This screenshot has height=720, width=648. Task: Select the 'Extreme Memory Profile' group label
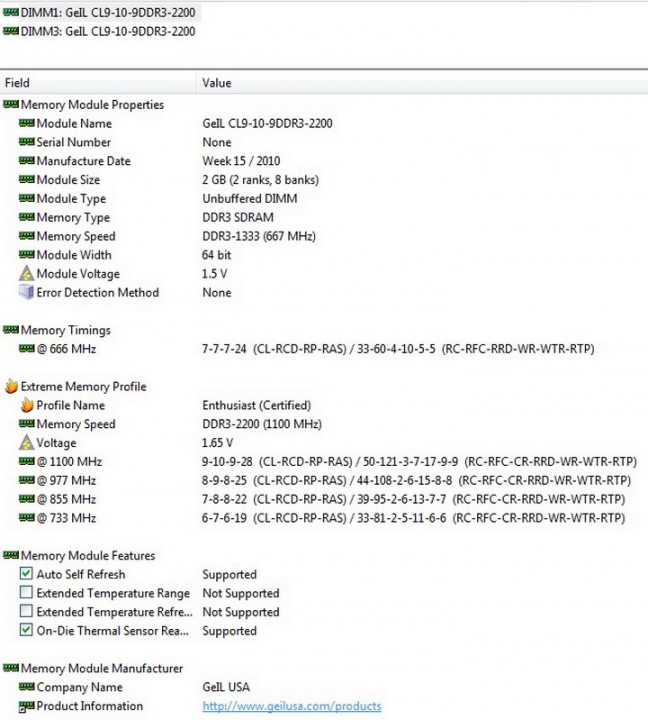pyautogui.click(x=84, y=386)
